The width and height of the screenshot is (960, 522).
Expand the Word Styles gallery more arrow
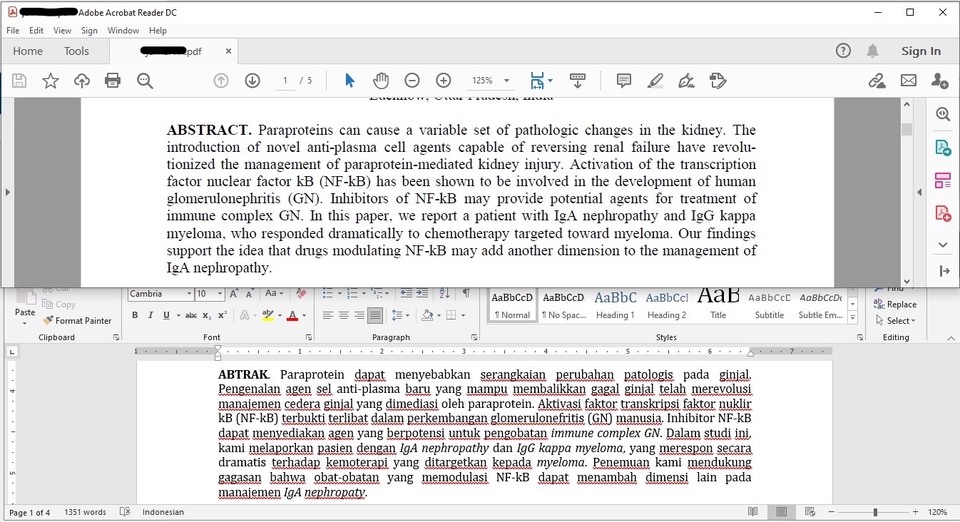pos(852,317)
